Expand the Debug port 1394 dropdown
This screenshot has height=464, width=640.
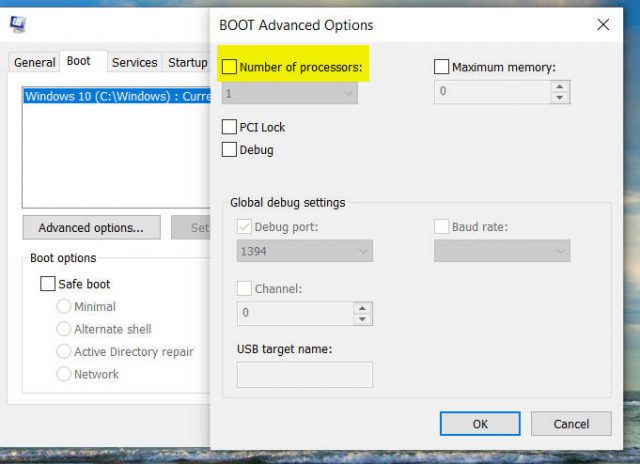pyautogui.click(x=305, y=251)
